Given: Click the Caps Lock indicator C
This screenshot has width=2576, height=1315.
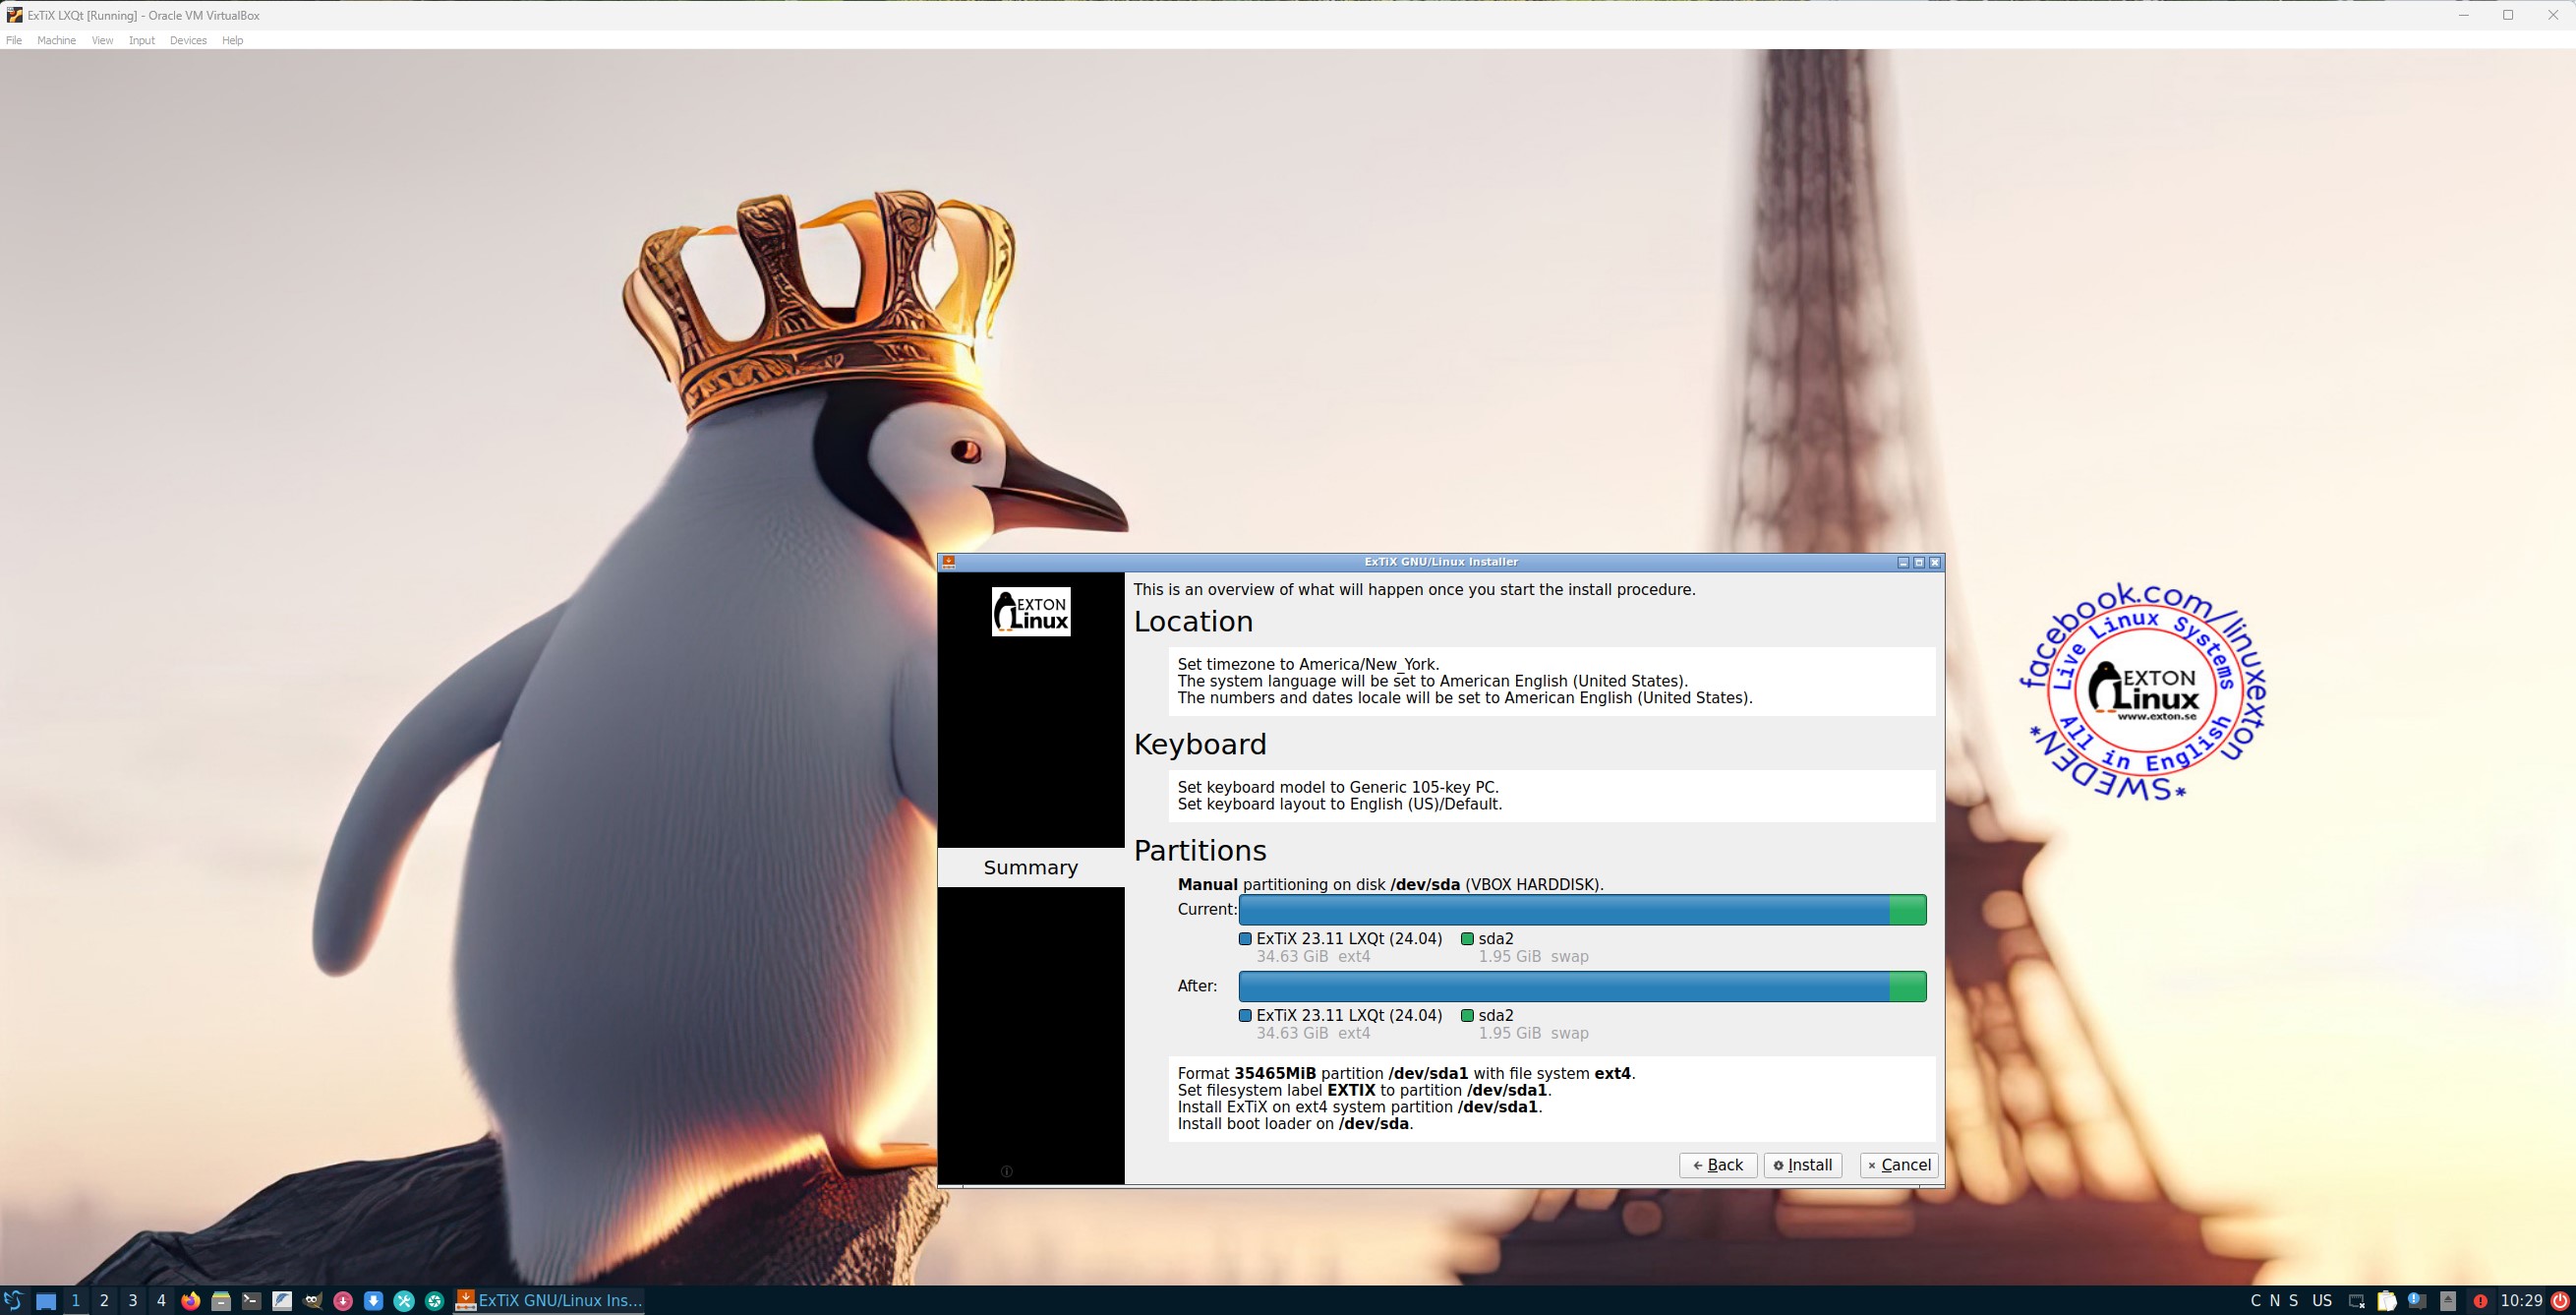Looking at the screenshot, I should [x=2256, y=1301].
